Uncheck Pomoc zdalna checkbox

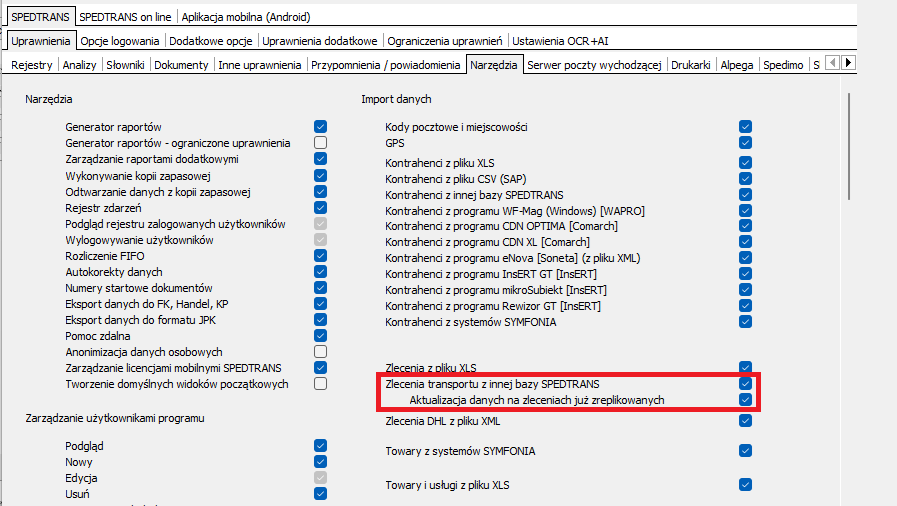[321, 336]
